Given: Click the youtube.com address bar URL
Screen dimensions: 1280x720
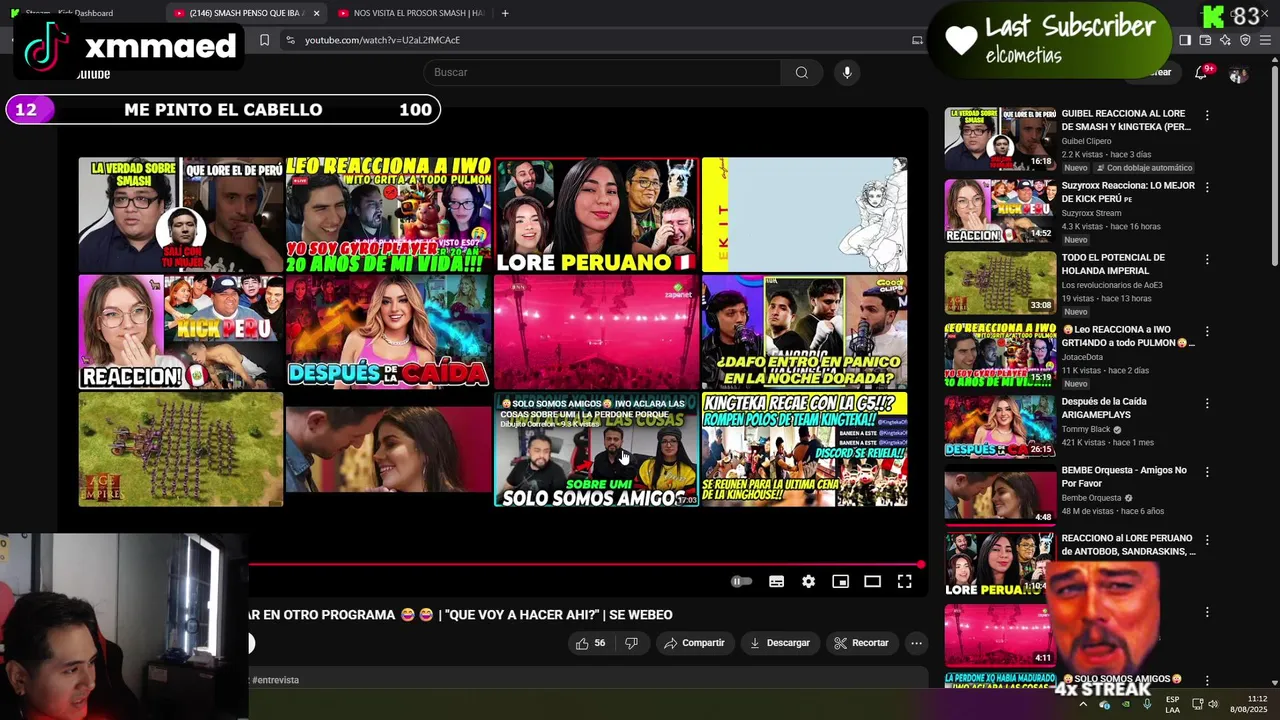Looking at the screenshot, I should tap(382, 40).
